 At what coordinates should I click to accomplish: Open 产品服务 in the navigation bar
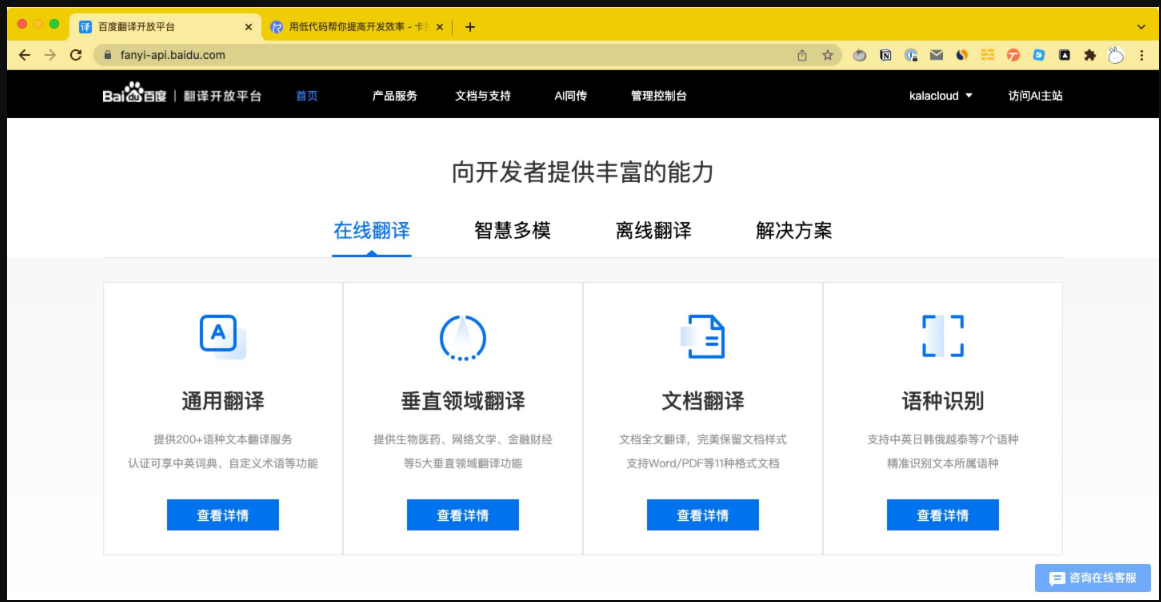point(394,96)
